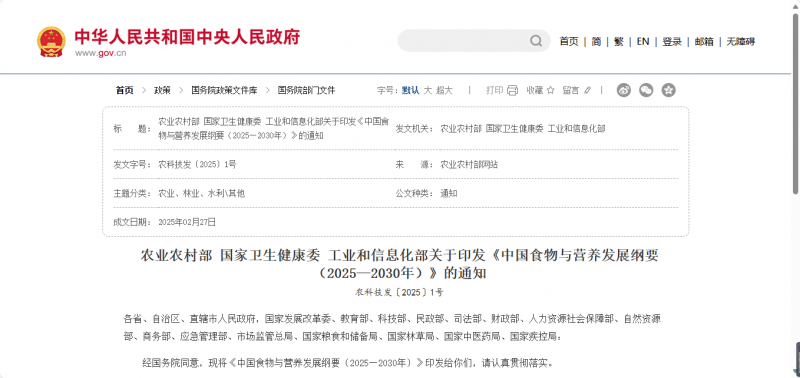This screenshot has width=800, height=378.
Task: Switch to simplified Chinese 简
Action: point(596,42)
